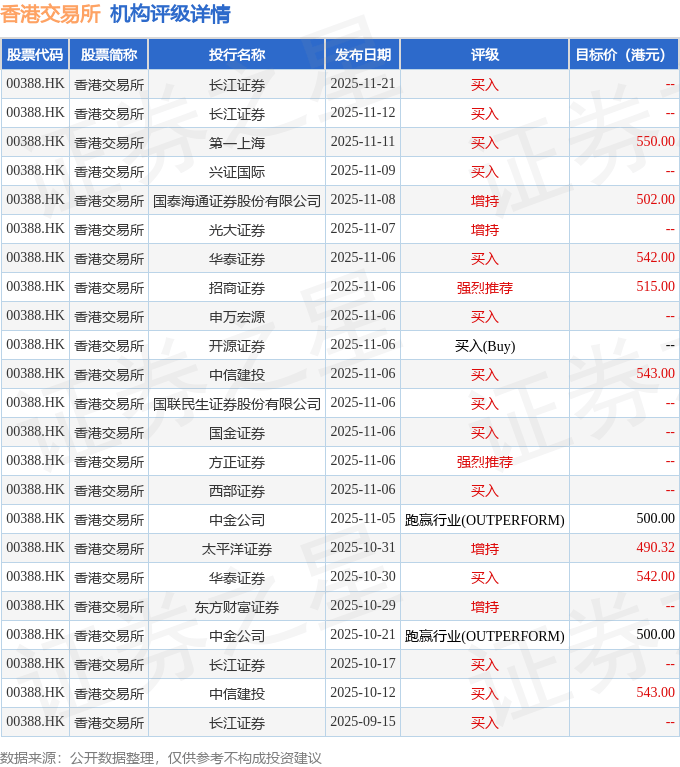The height and width of the screenshot is (767, 680).
Task: Select the 方正证券 broker cell
Action: coord(237,462)
